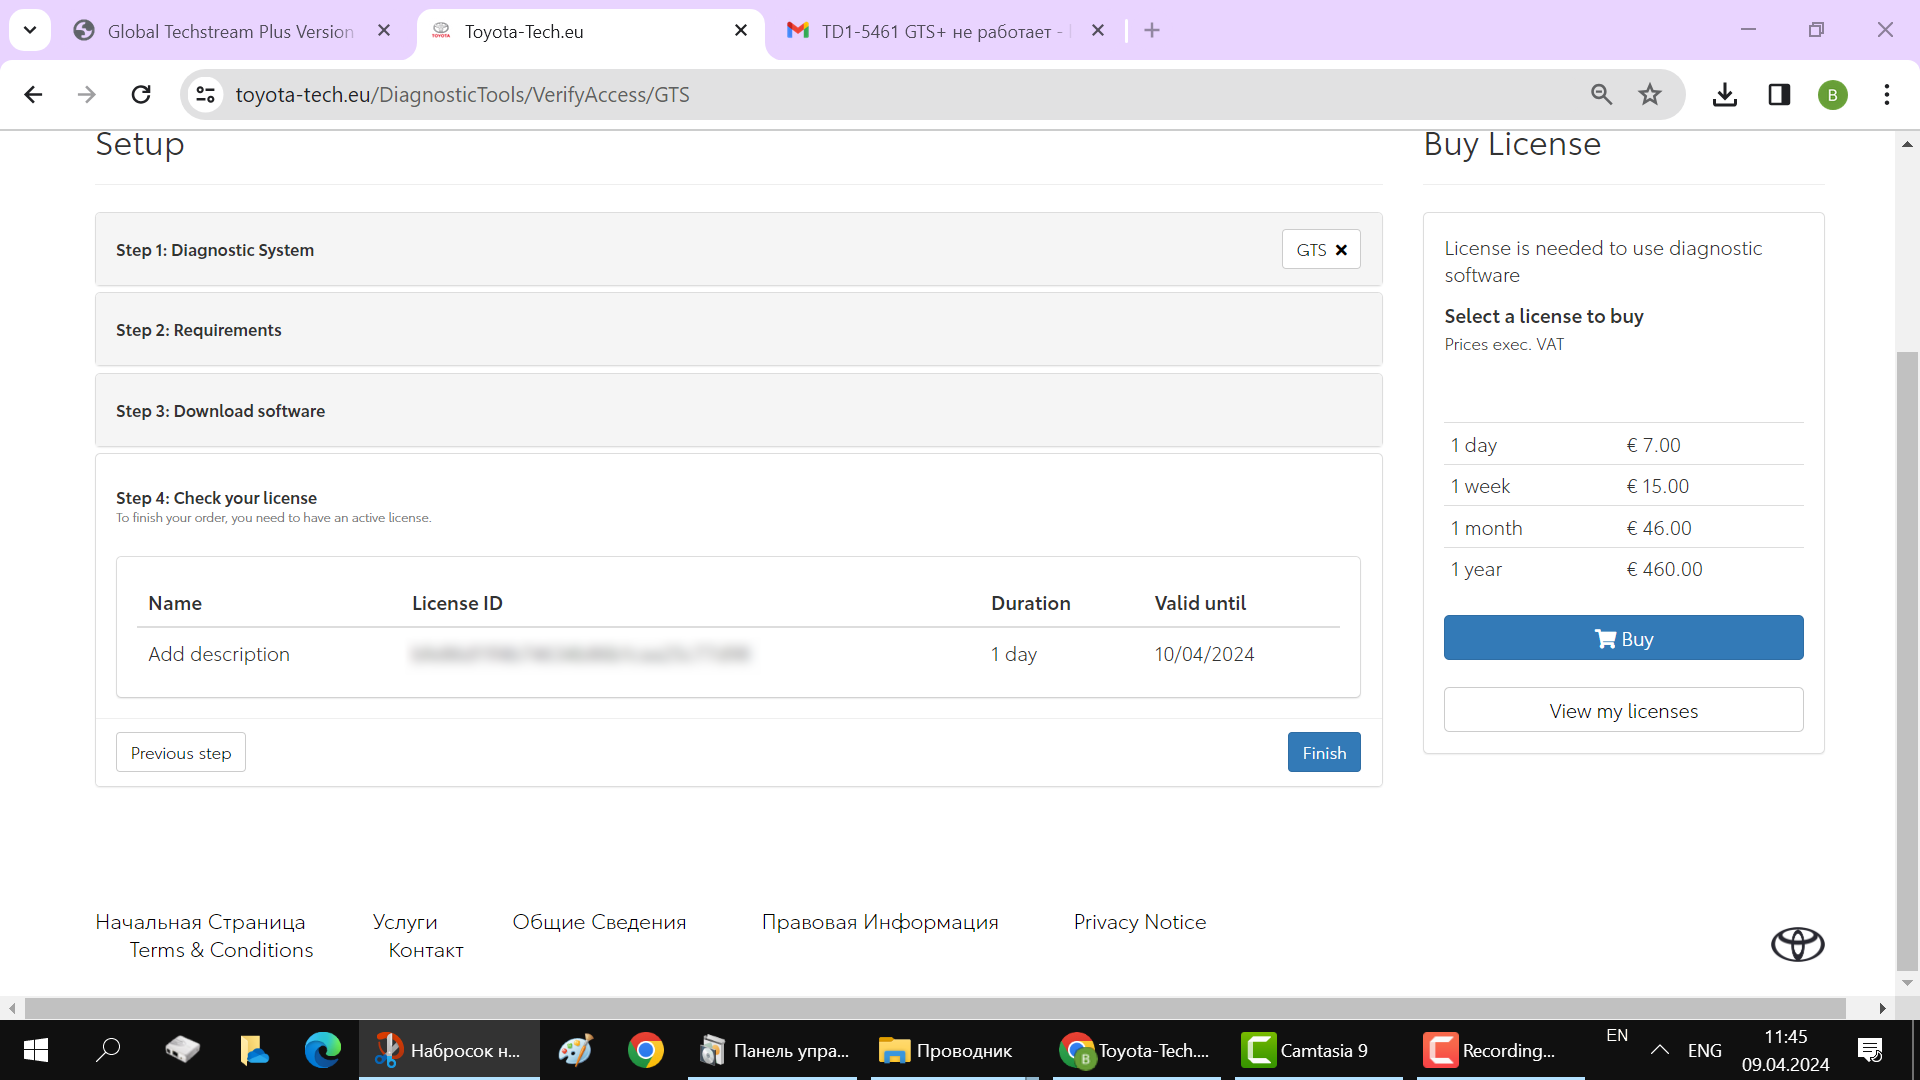The image size is (1920, 1080).
Task: Click Add description in license row
Action: coord(219,654)
